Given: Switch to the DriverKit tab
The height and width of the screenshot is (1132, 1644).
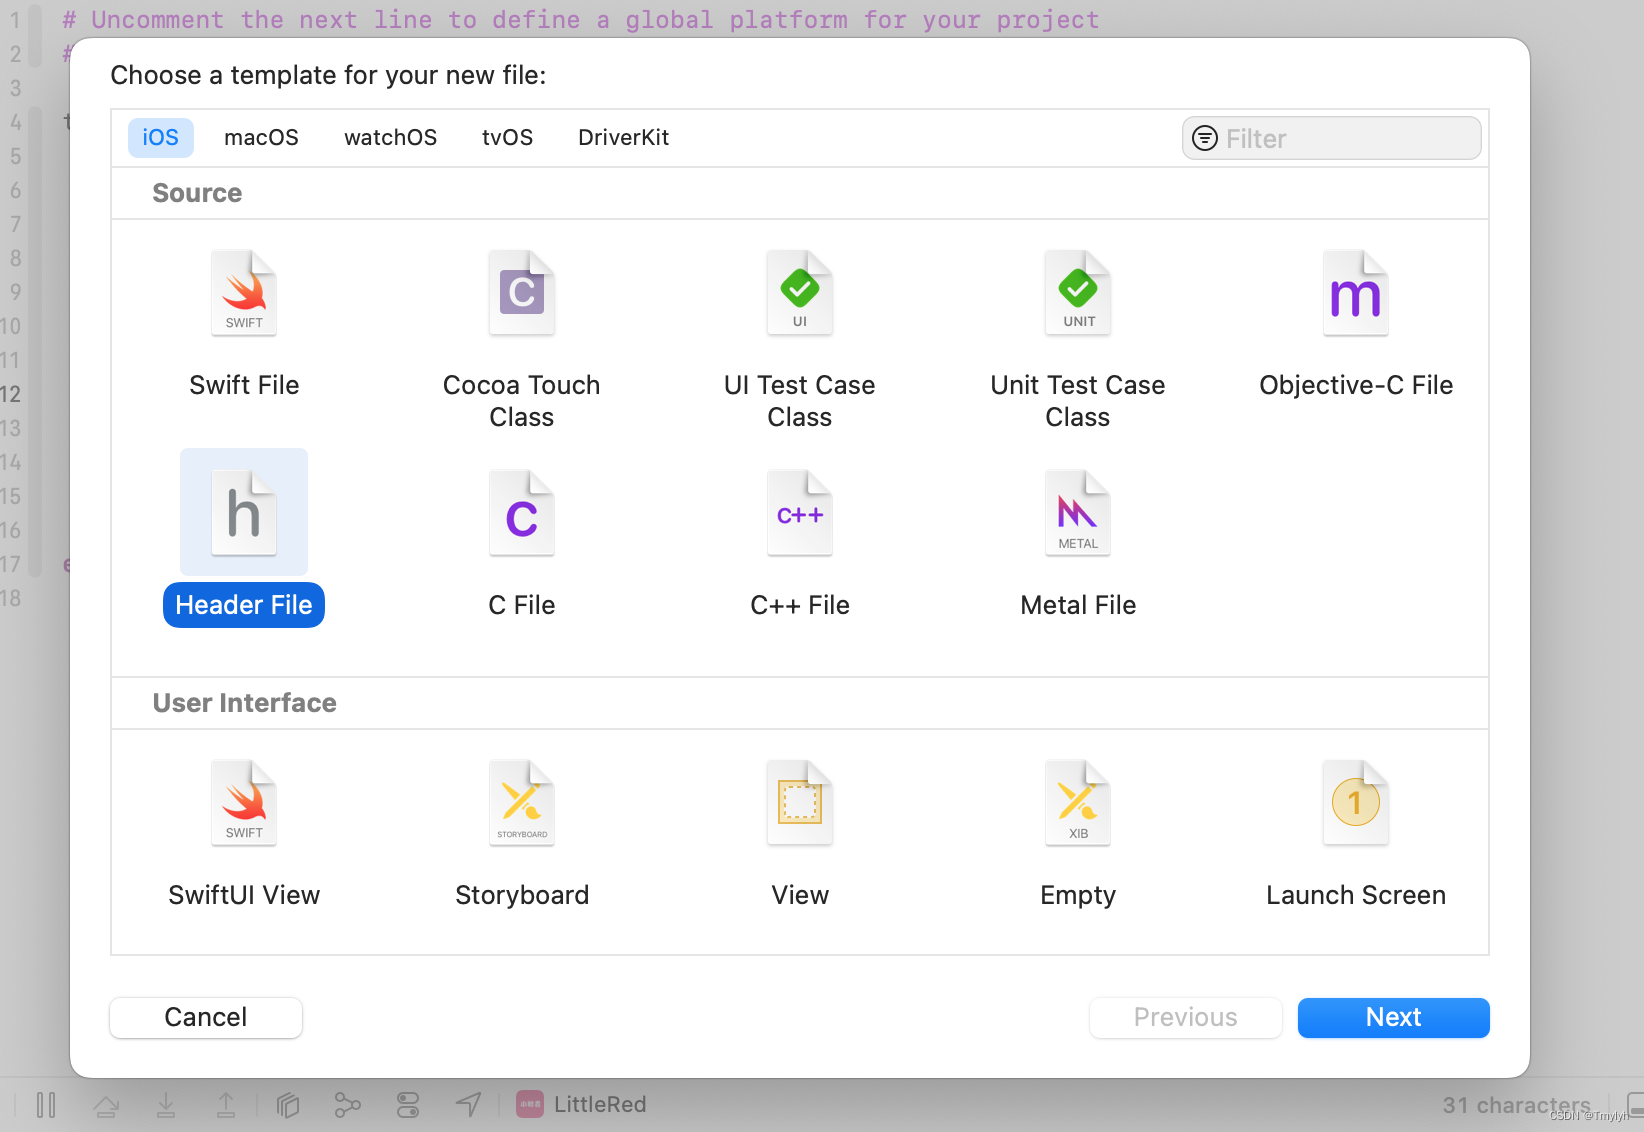Looking at the screenshot, I should click(x=623, y=138).
